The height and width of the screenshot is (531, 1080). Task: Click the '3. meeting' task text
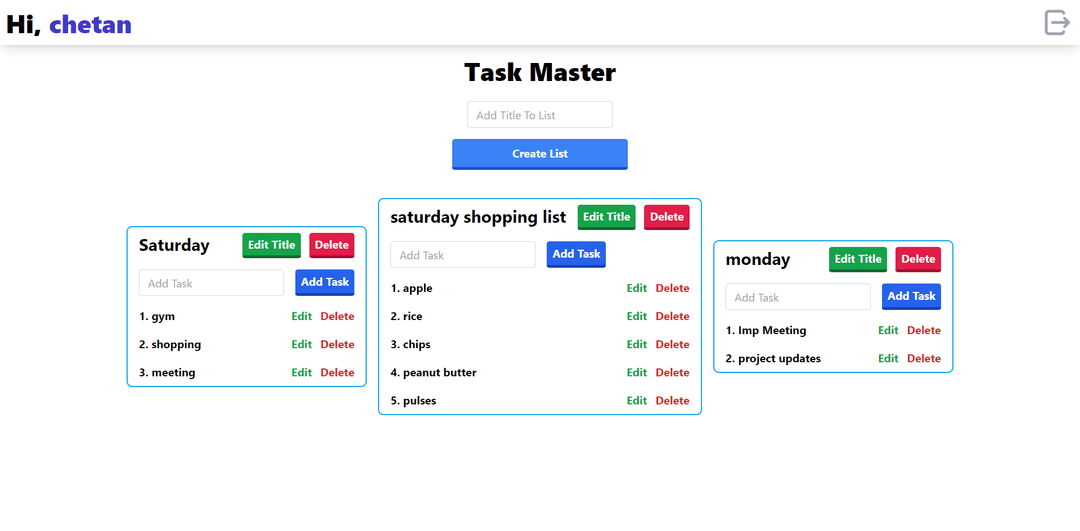(167, 373)
